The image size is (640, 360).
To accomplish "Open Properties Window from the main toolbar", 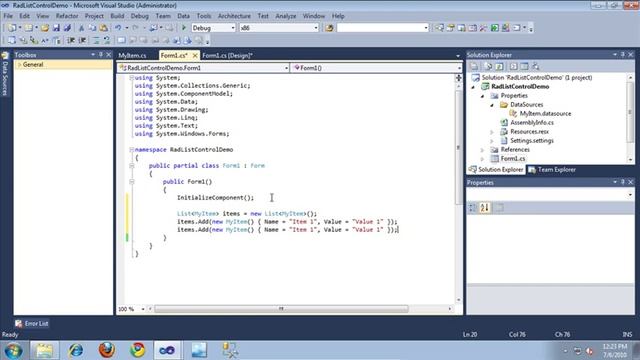I will pyautogui.click(x=450, y=28).
